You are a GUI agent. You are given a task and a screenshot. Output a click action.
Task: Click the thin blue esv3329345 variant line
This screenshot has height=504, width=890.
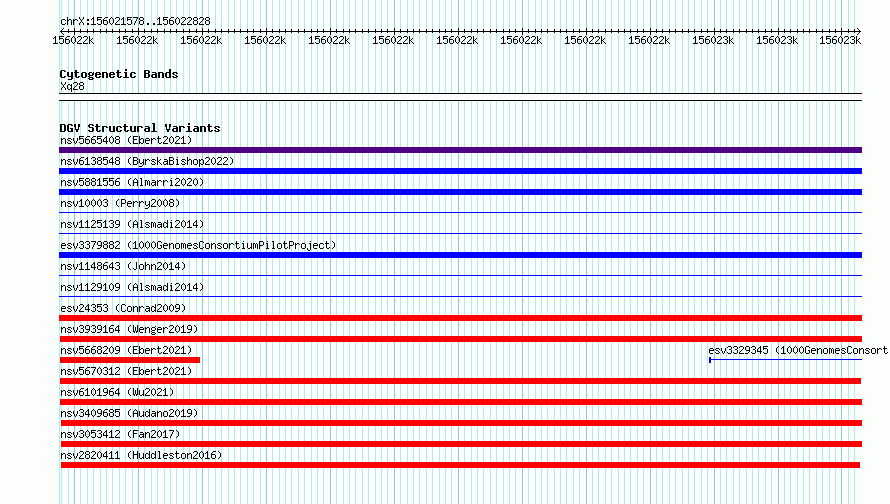(x=786, y=360)
